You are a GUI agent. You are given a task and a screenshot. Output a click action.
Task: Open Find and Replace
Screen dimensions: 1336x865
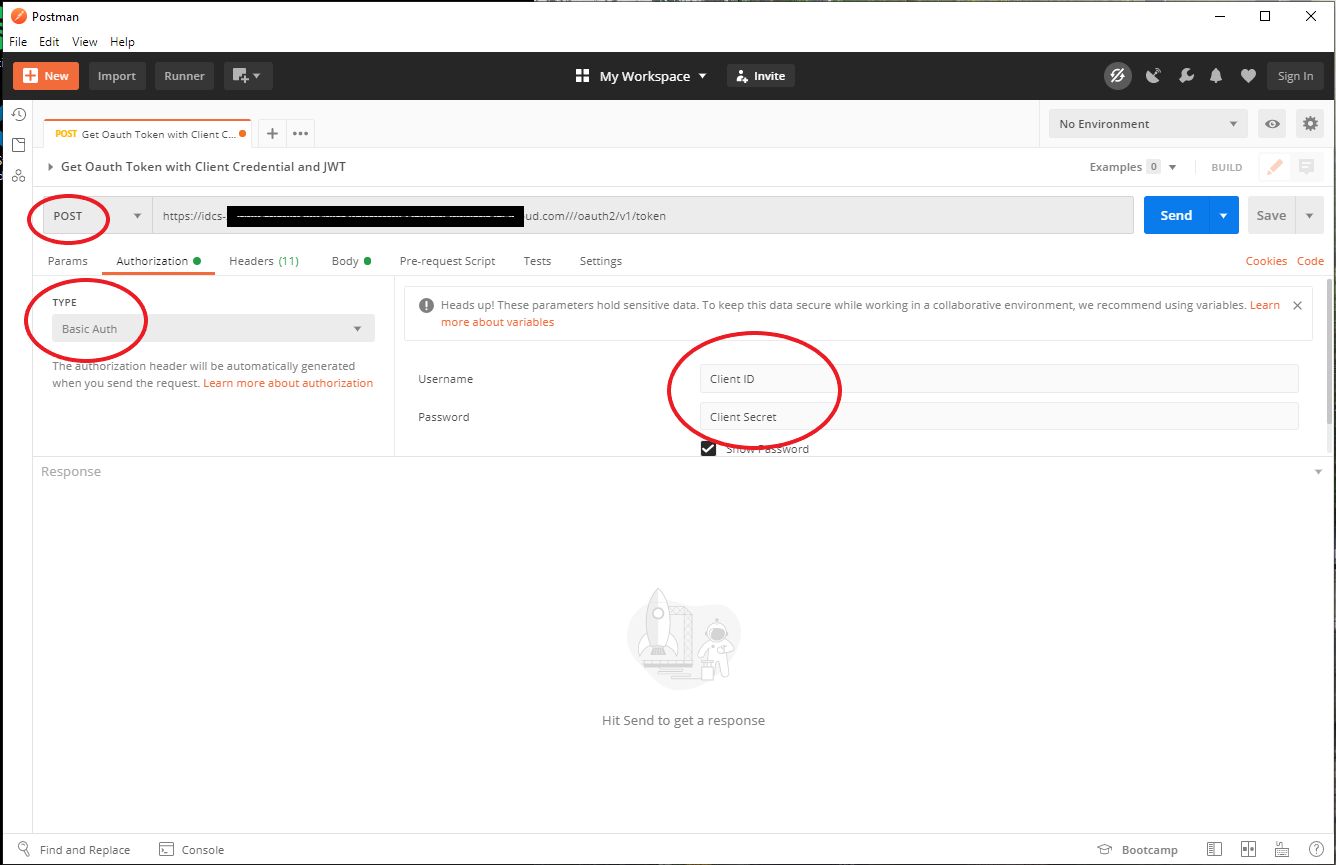[73, 850]
